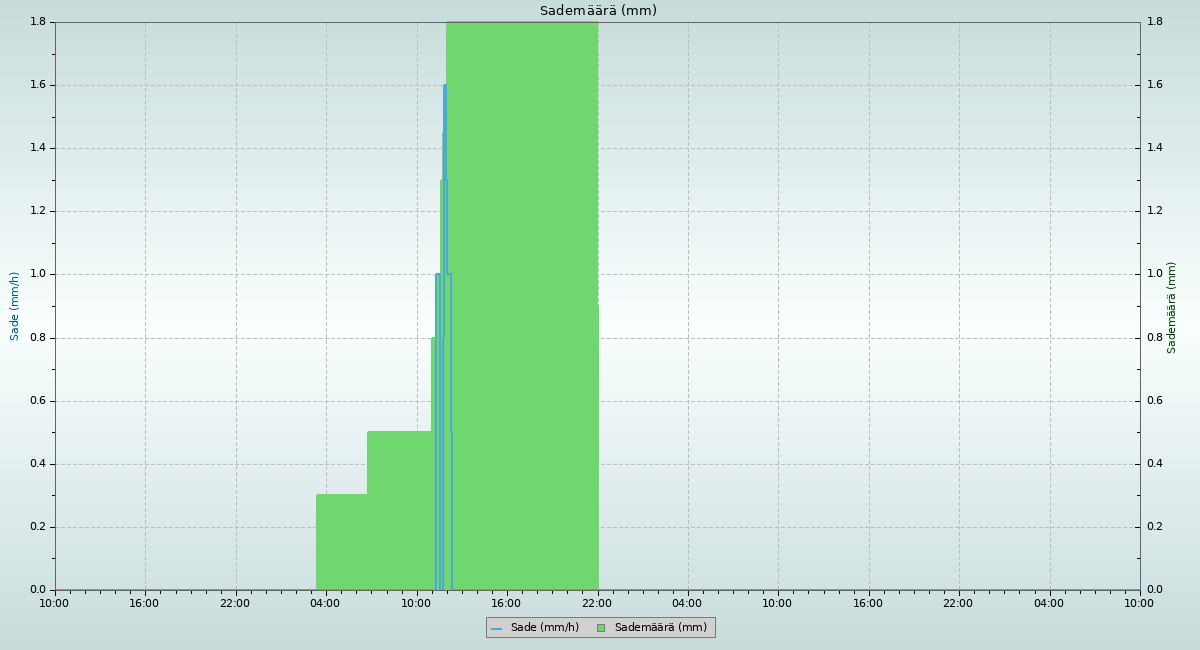
Task: Select the "Sademäärä (mm)" legend label text
Action: (660, 628)
